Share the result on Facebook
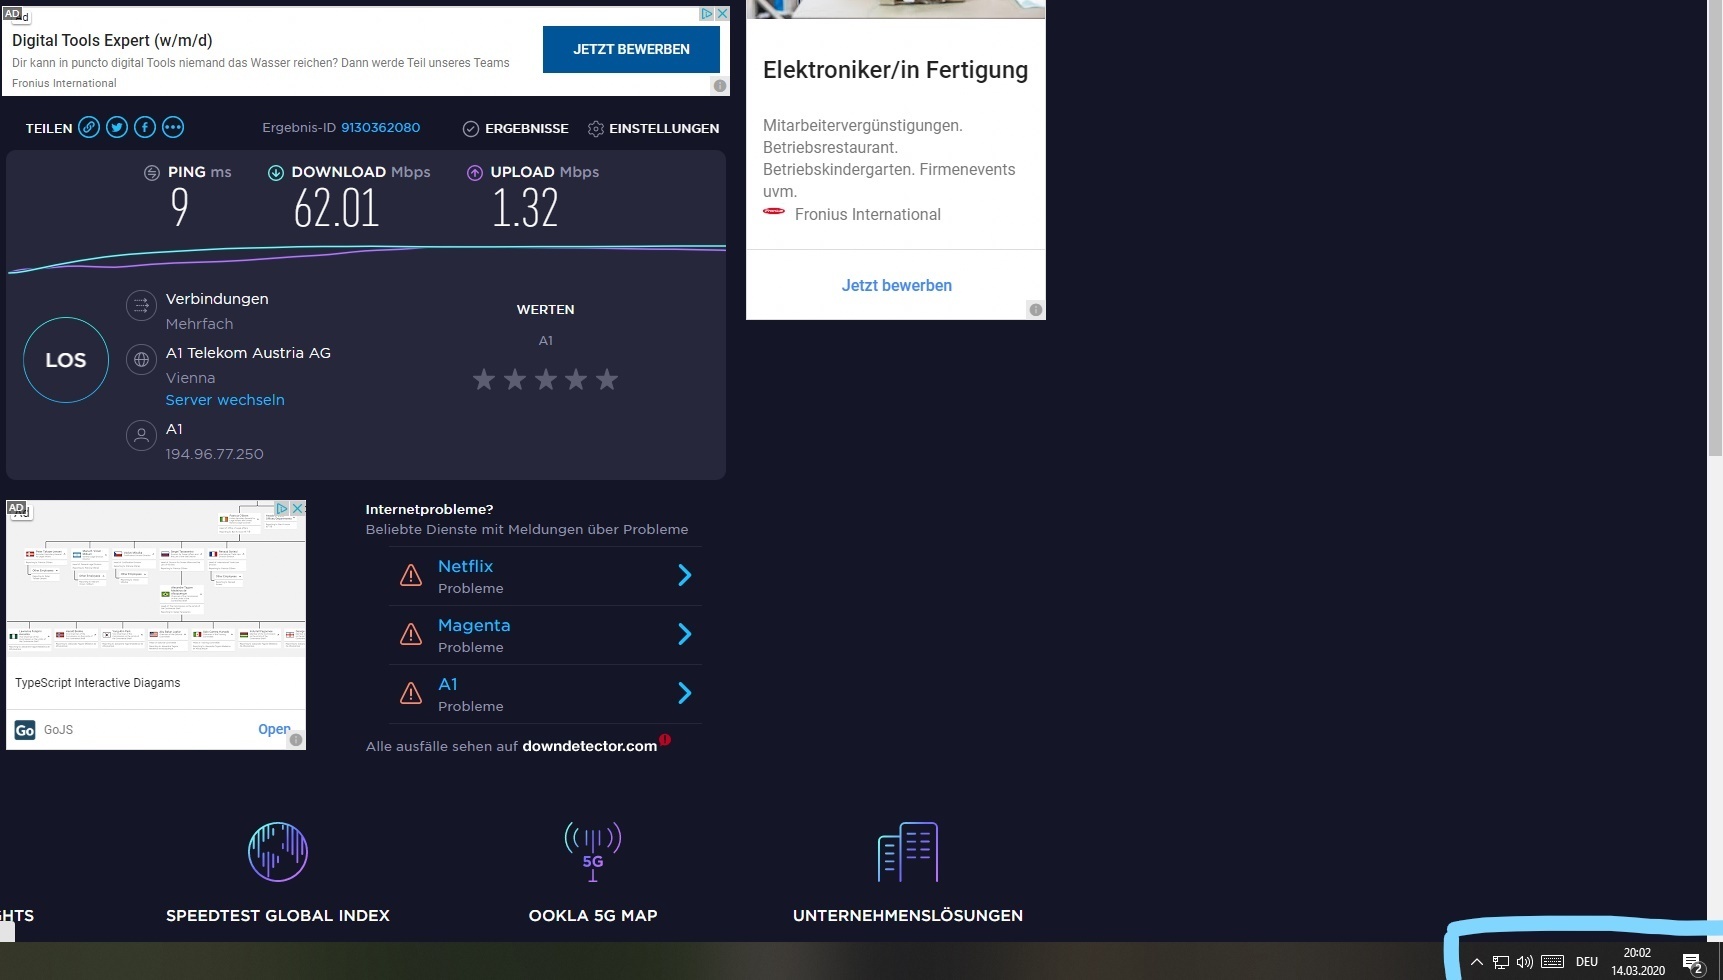 pyautogui.click(x=145, y=127)
